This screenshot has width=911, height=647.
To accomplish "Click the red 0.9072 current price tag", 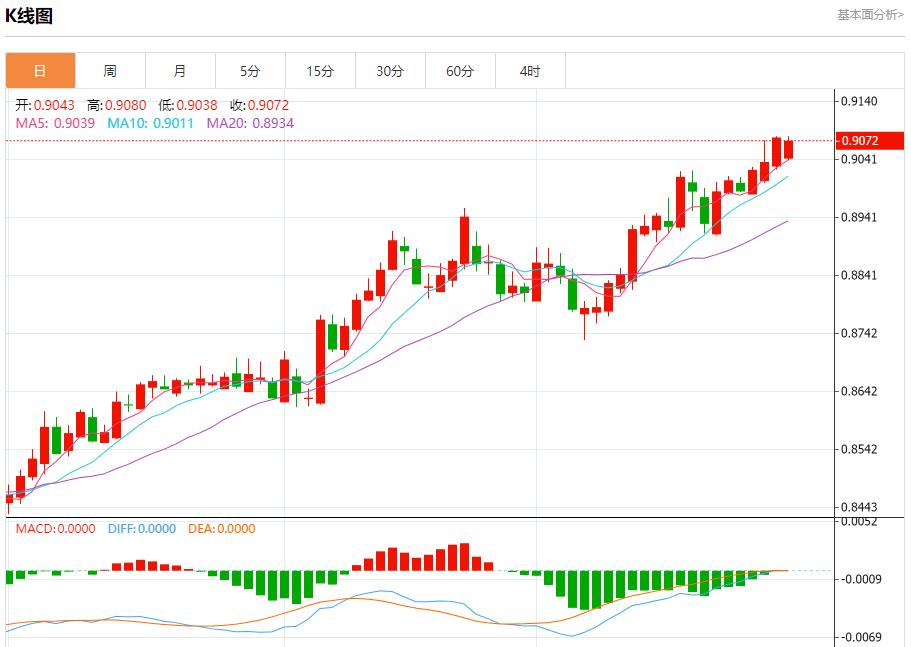I will tap(870, 141).
